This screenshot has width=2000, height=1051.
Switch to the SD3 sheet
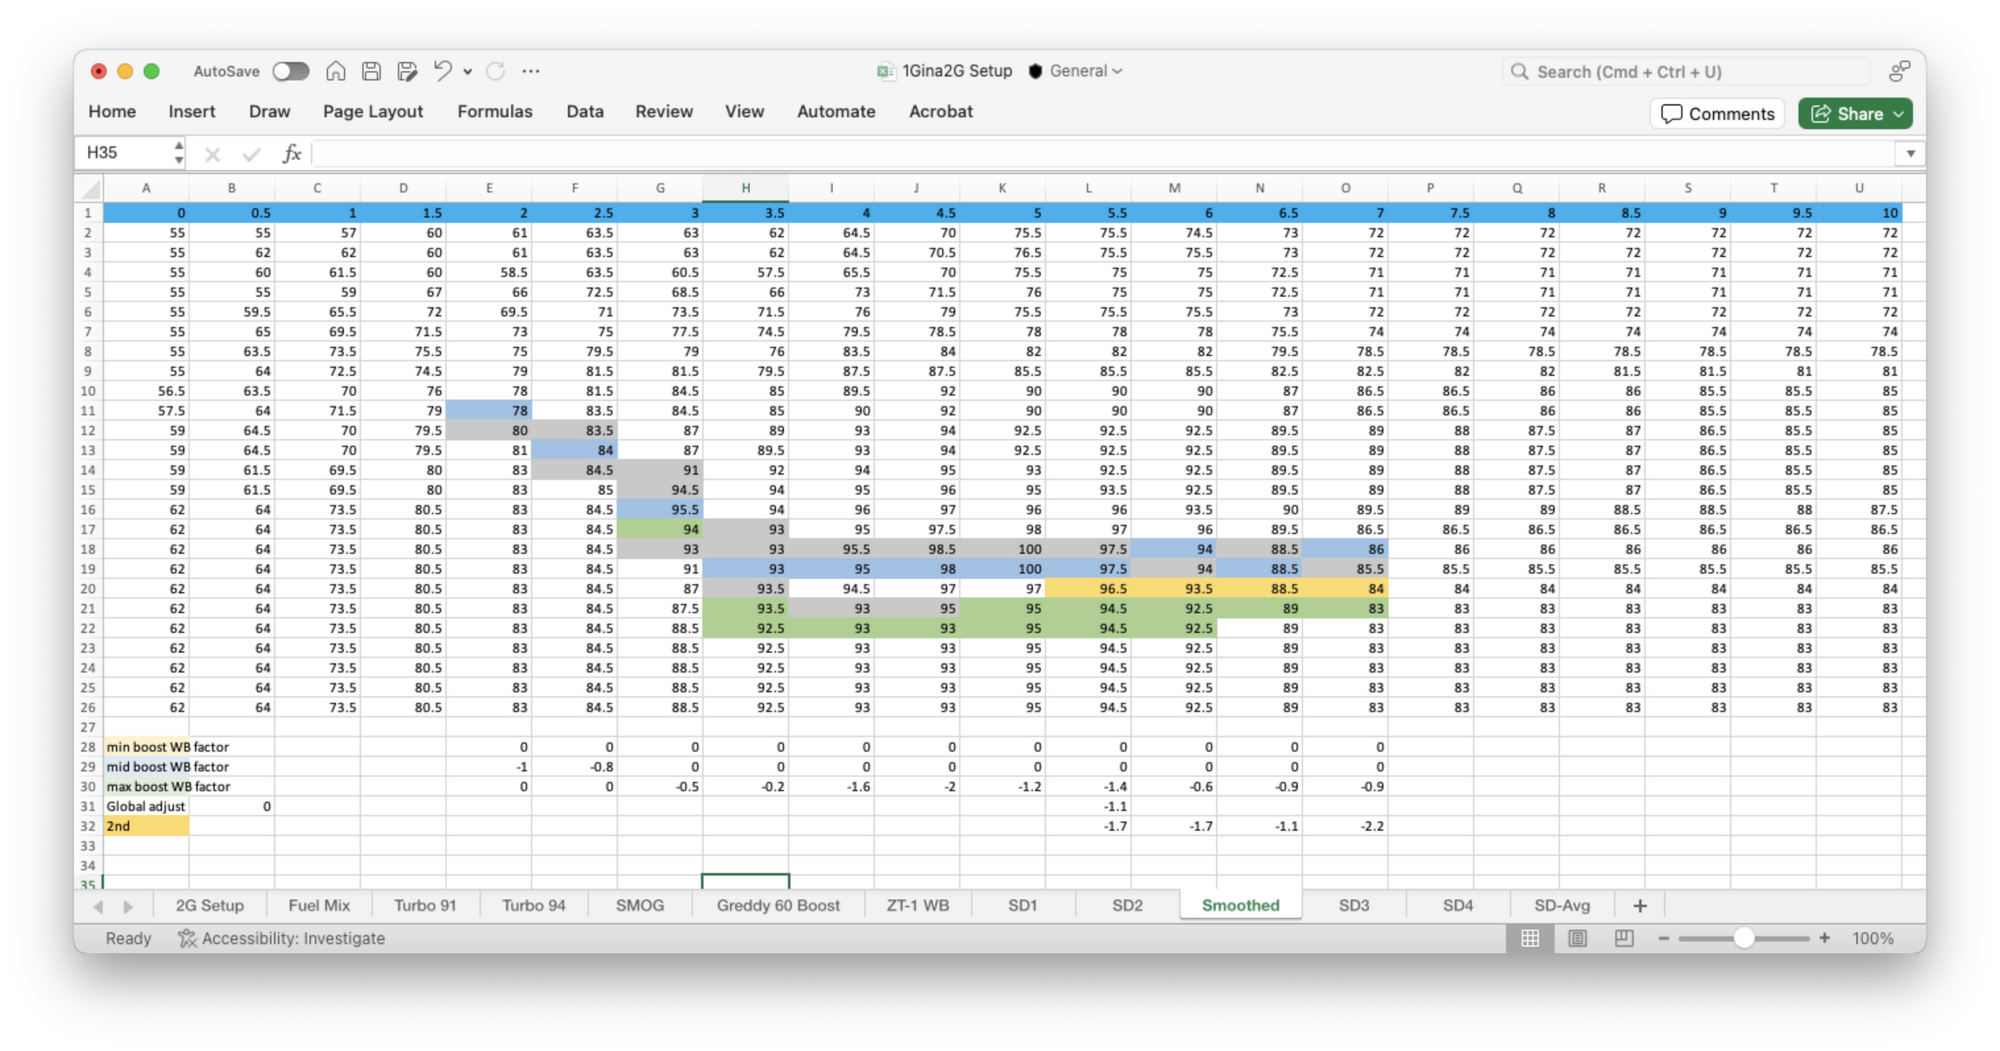pyautogui.click(x=1354, y=906)
